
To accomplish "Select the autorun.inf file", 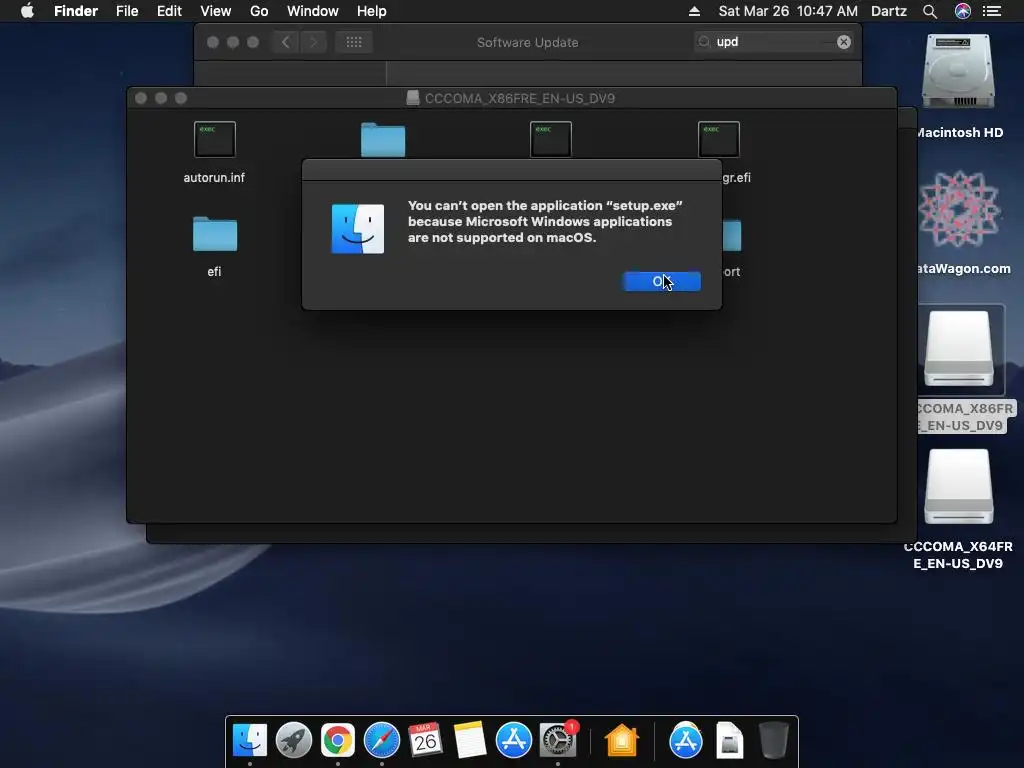I will [x=214, y=153].
